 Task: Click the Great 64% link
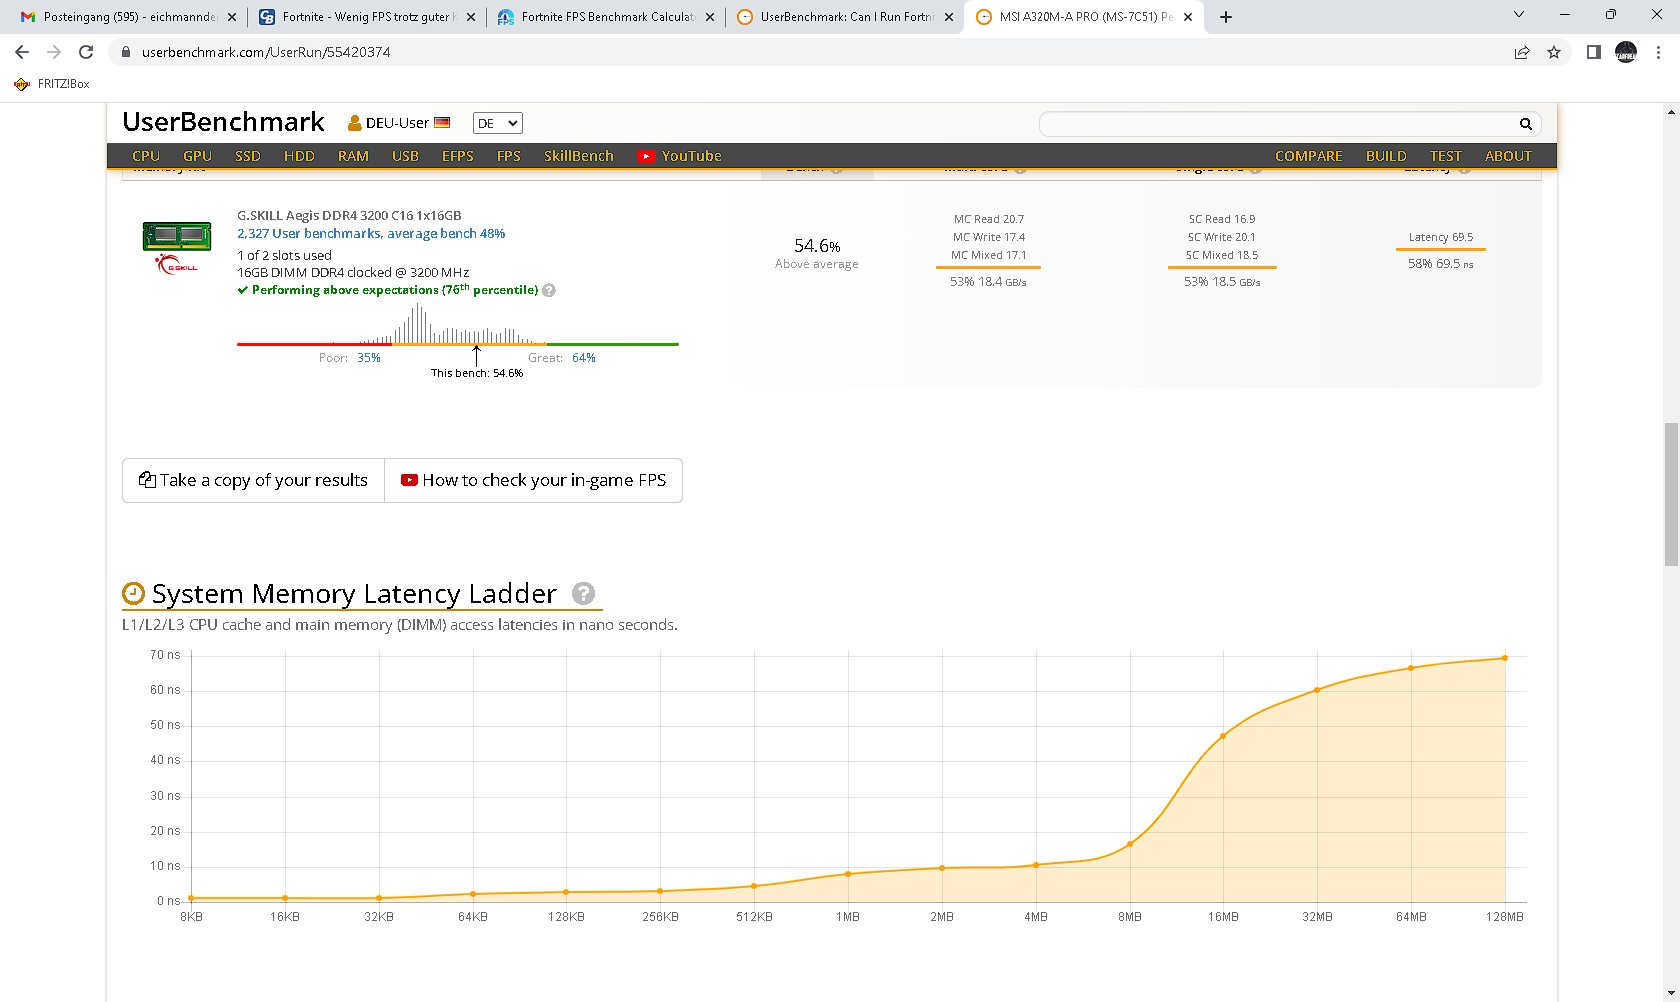584,358
